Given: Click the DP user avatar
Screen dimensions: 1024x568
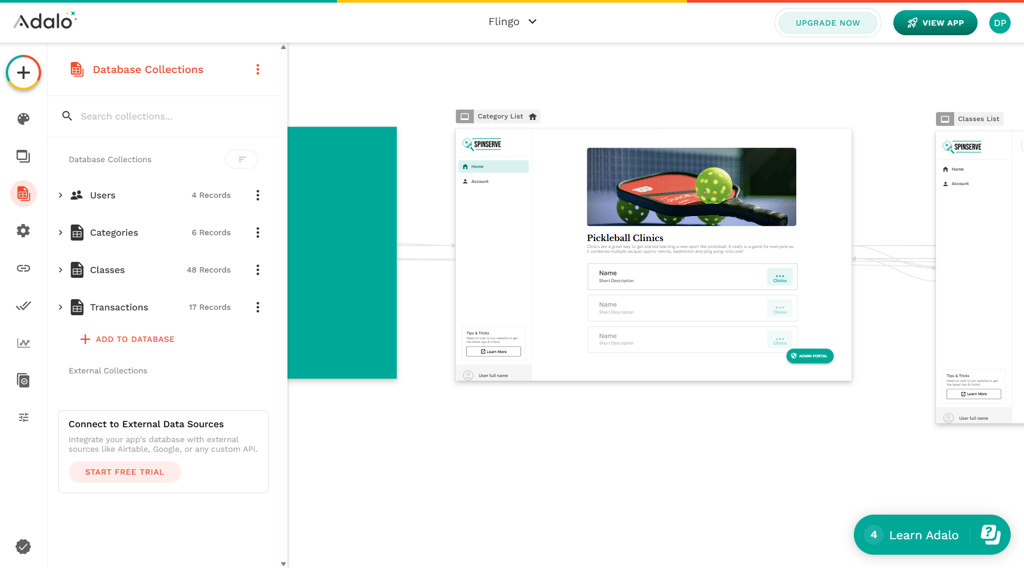Looking at the screenshot, I should click(1000, 23).
